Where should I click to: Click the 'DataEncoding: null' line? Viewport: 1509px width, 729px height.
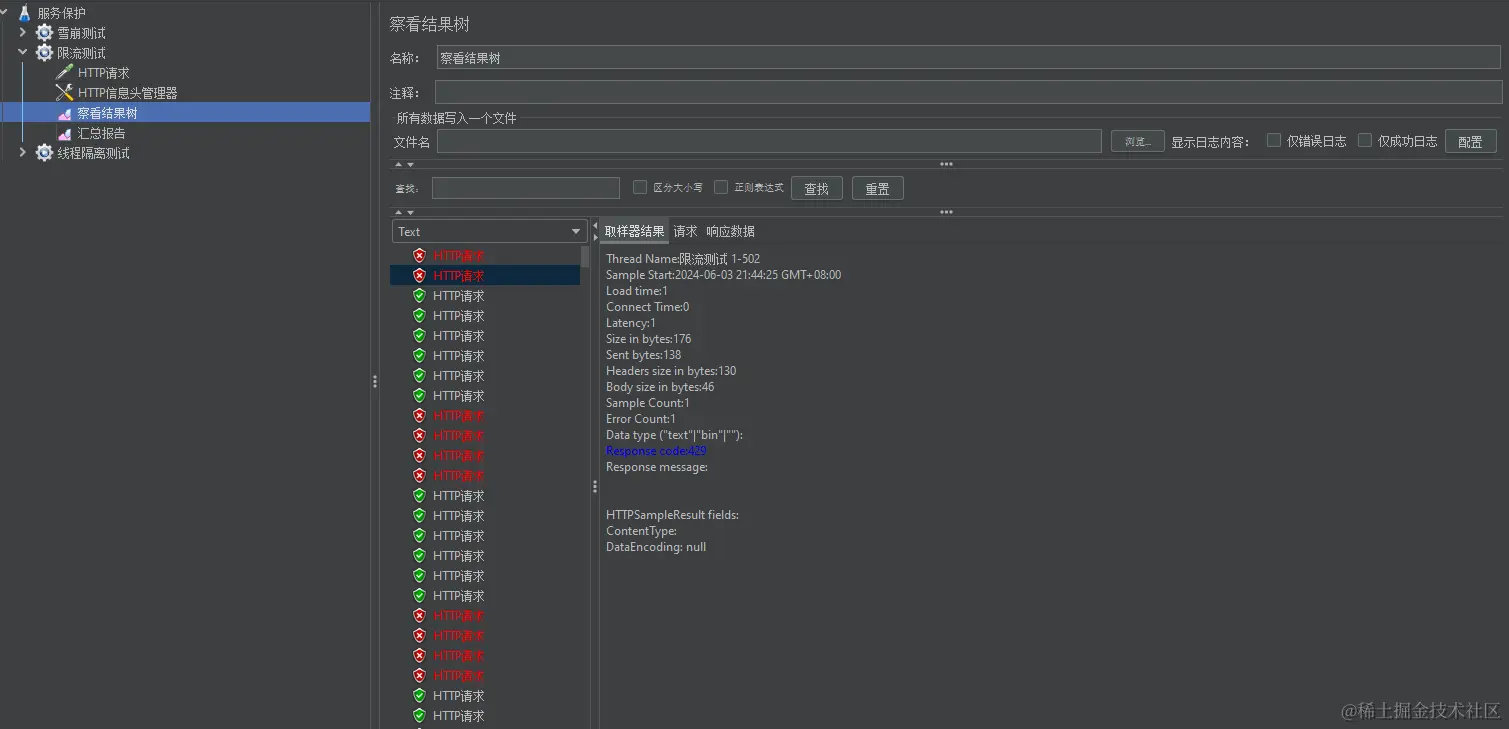(x=656, y=547)
